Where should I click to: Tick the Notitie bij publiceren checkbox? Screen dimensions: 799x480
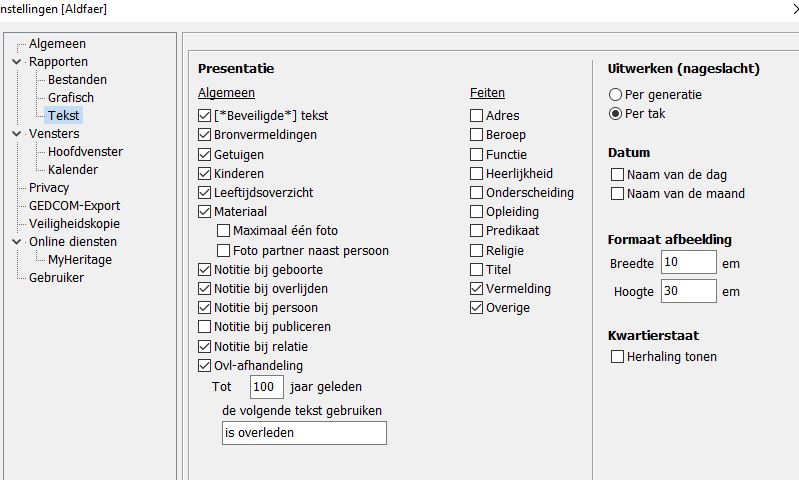tap(205, 327)
